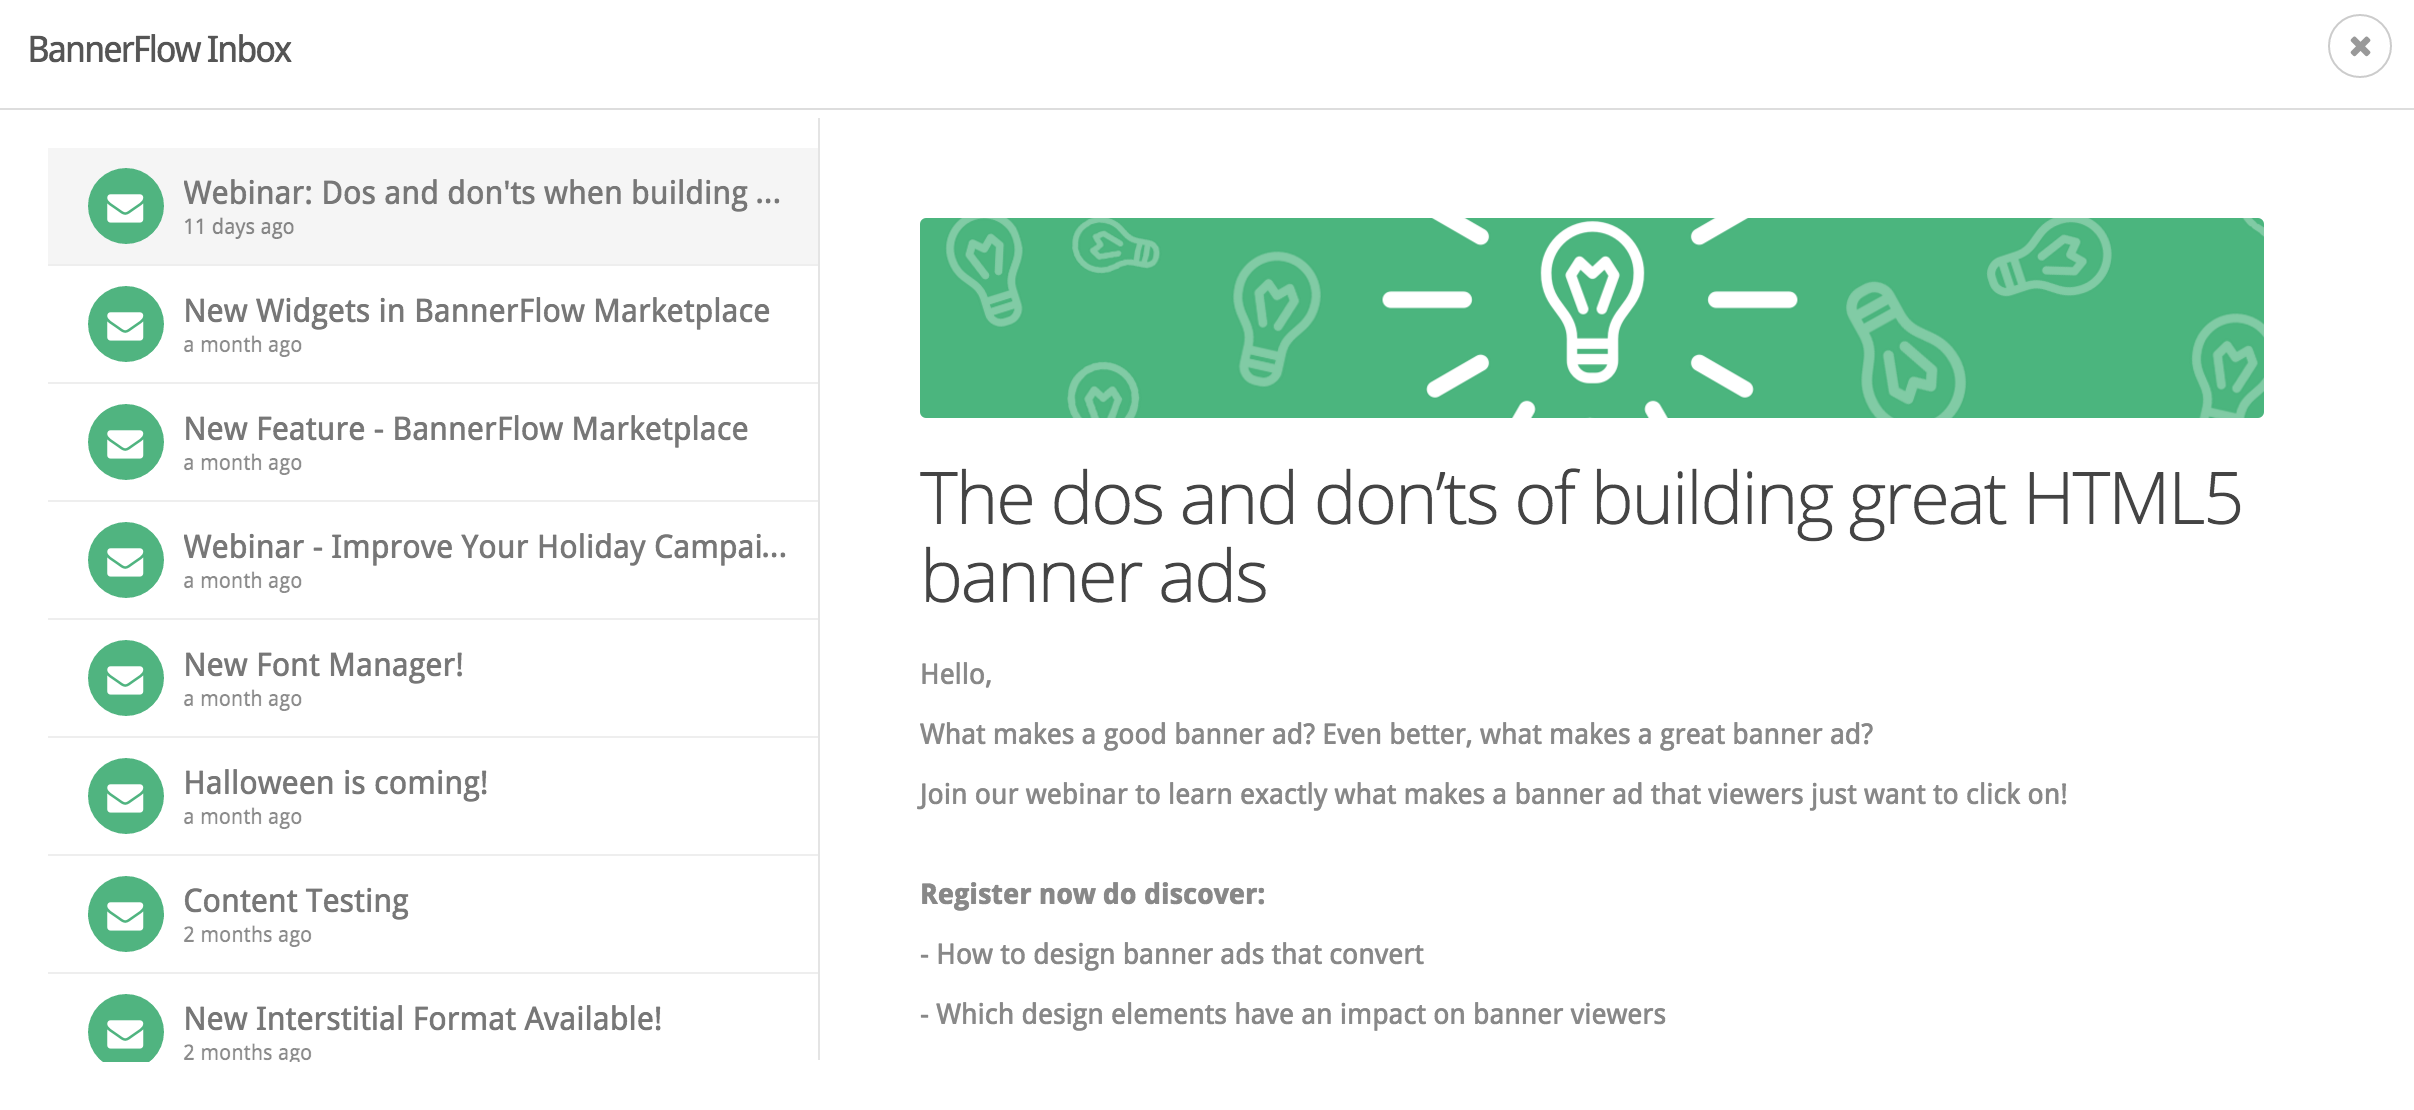The width and height of the screenshot is (2414, 1110).
Task: Click 'a month ago' under Halloween is coming
Action: click(243, 817)
